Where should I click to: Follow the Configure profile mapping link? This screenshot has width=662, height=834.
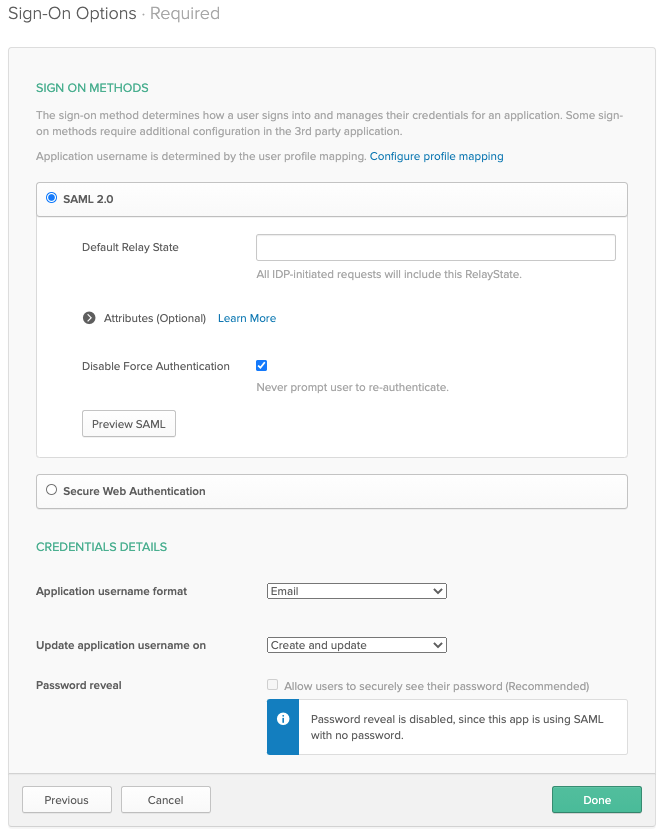click(436, 156)
